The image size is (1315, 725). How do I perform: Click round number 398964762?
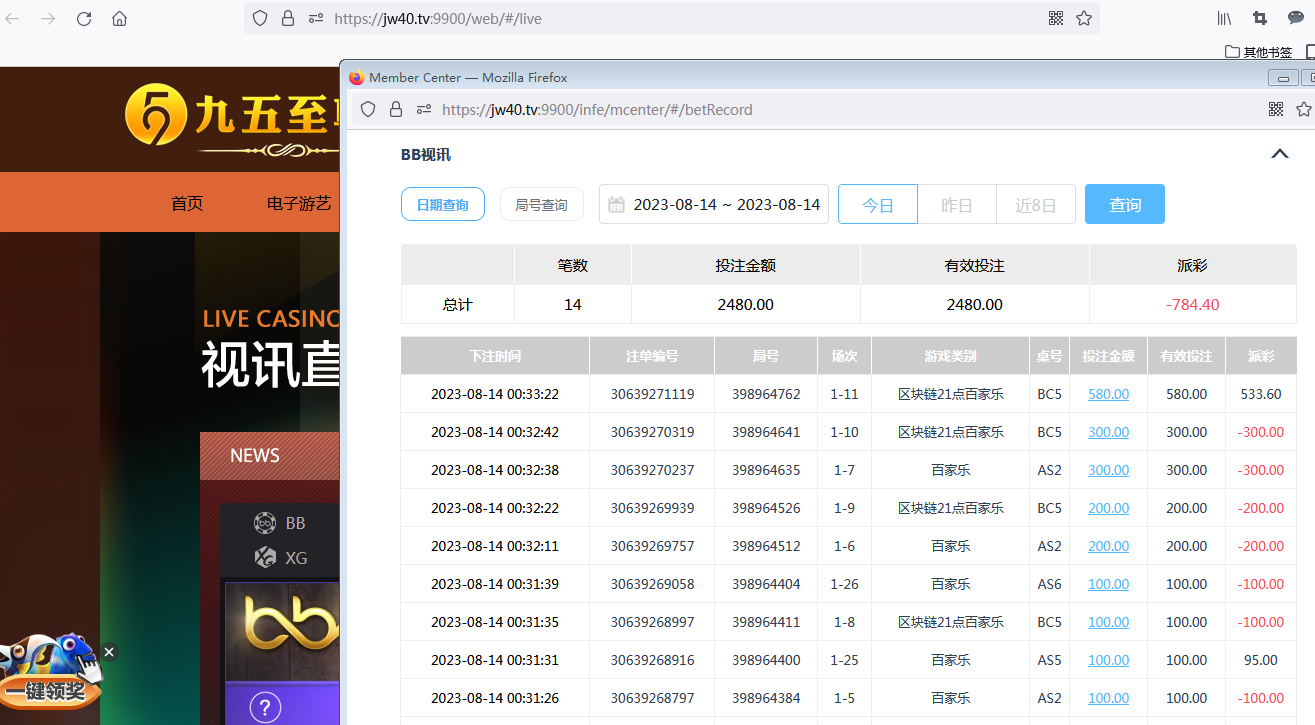coord(766,394)
